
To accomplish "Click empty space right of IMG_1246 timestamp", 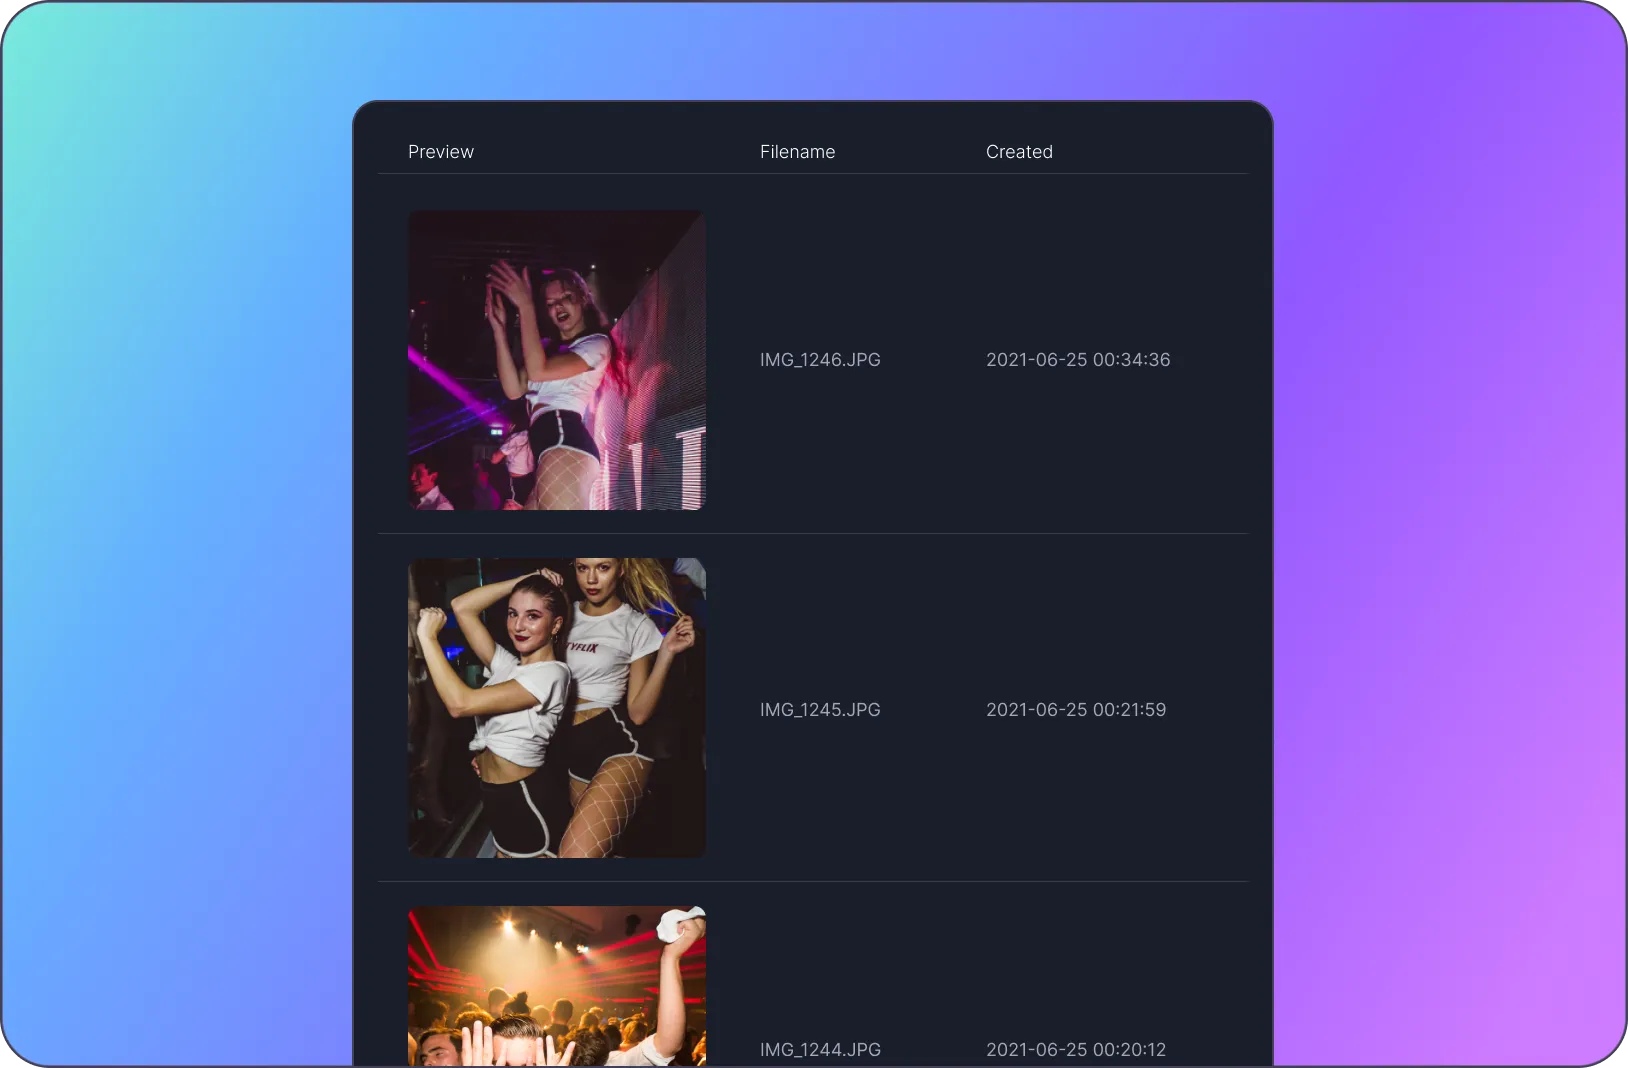I will [x=1215, y=360].
